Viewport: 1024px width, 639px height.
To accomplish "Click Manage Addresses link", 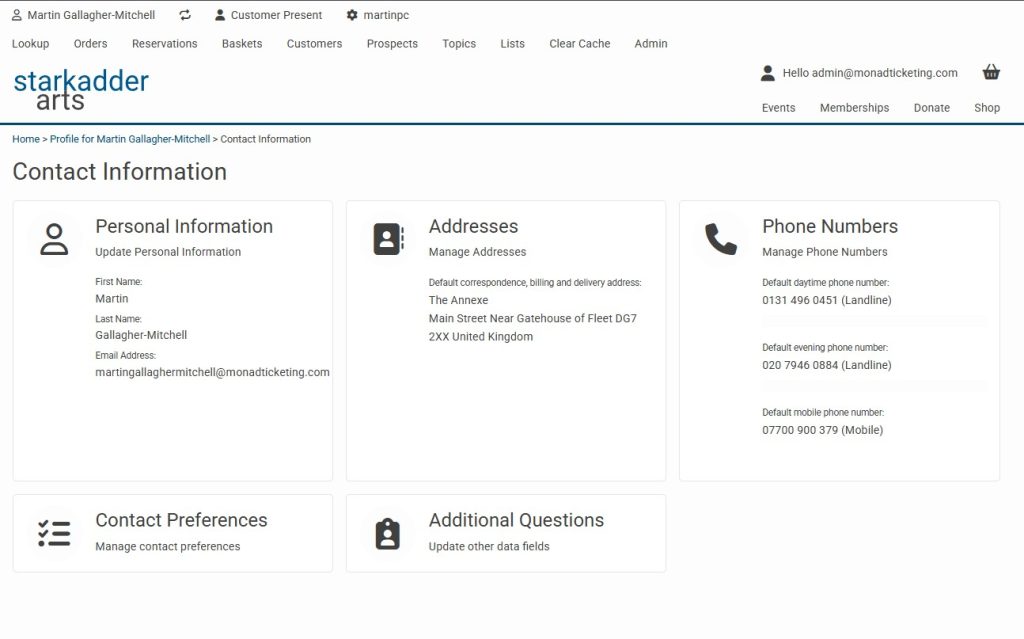I will click(x=477, y=252).
